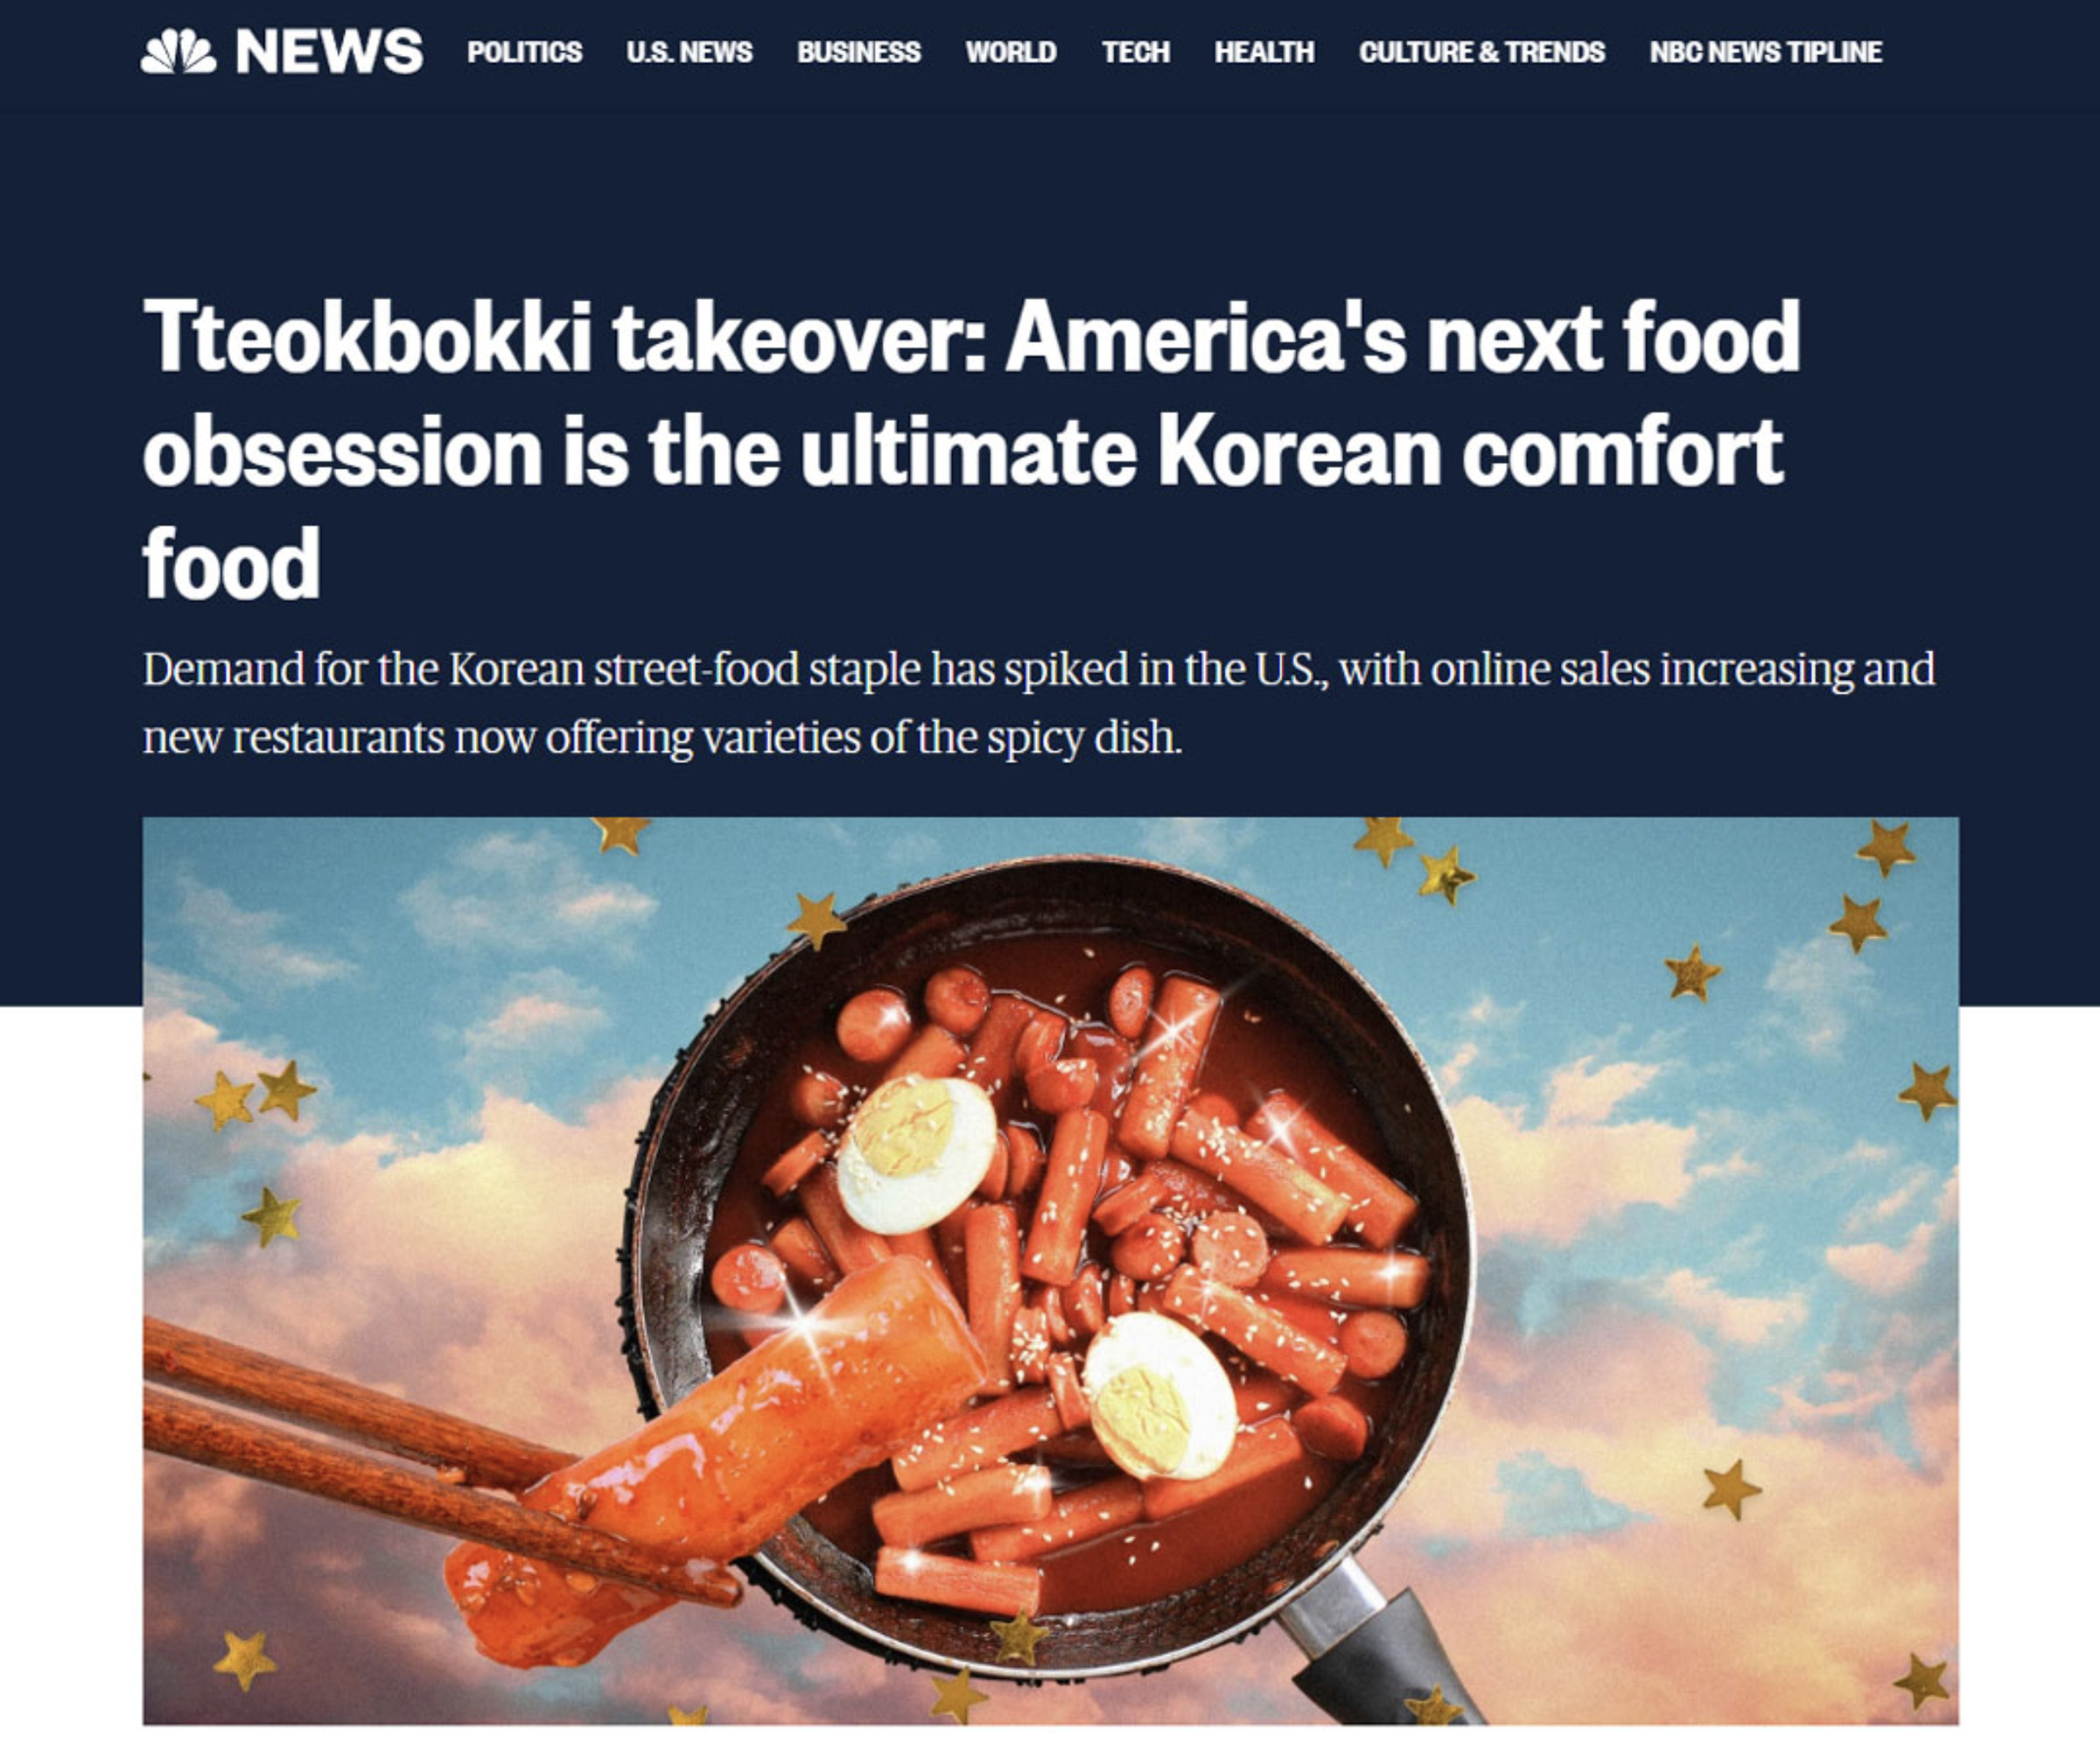Click the NBC peacock logo icon
The height and width of the screenshot is (1751, 2100).
[x=178, y=51]
